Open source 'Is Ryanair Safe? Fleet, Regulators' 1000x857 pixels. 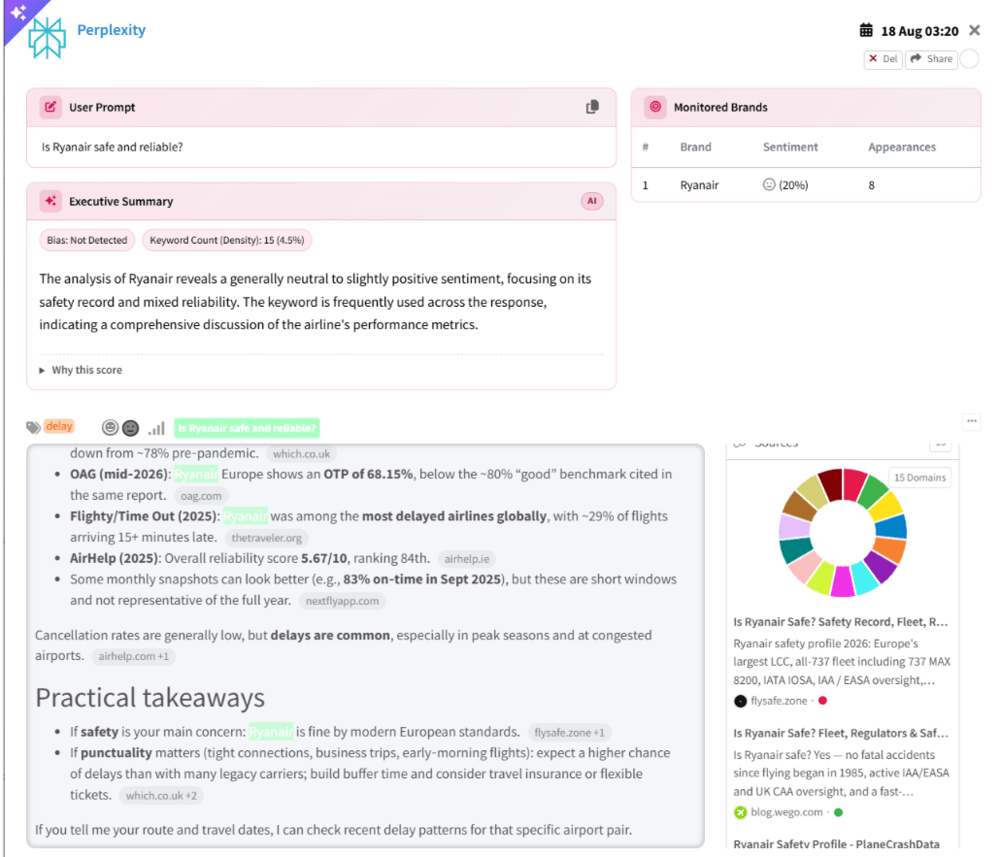coord(841,733)
